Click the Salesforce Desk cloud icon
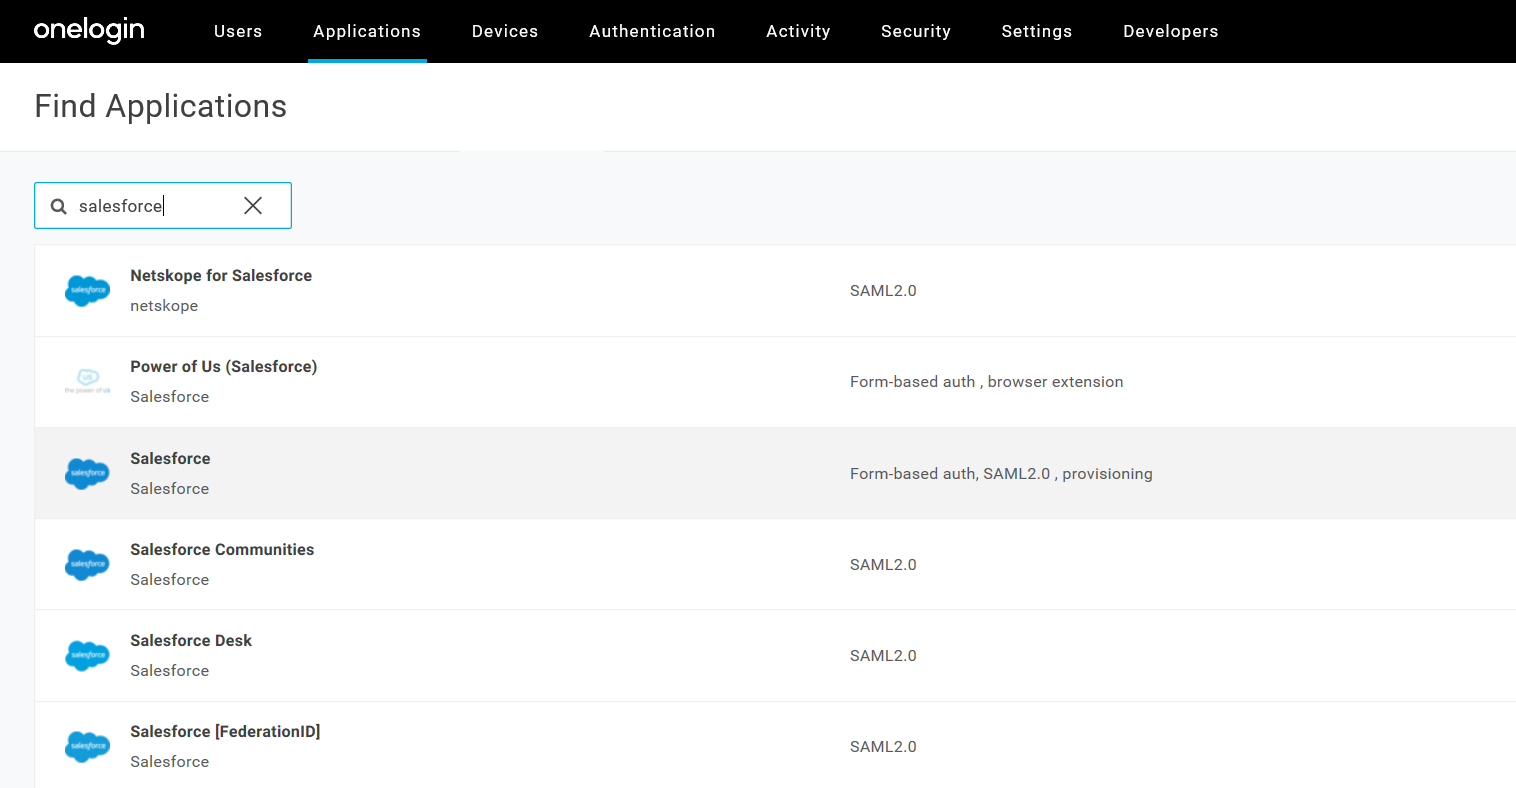Image resolution: width=1516 pixels, height=788 pixels. 87,655
